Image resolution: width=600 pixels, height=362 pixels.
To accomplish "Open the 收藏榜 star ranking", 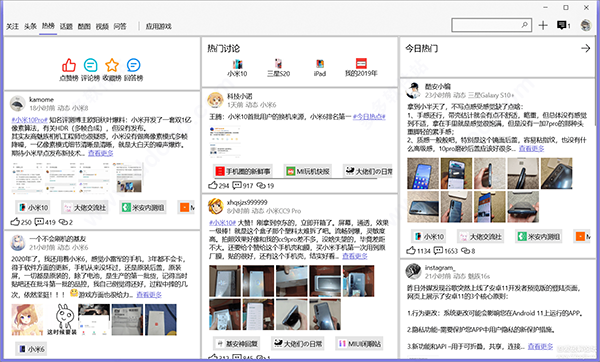I will pyautogui.click(x=112, y=70).
